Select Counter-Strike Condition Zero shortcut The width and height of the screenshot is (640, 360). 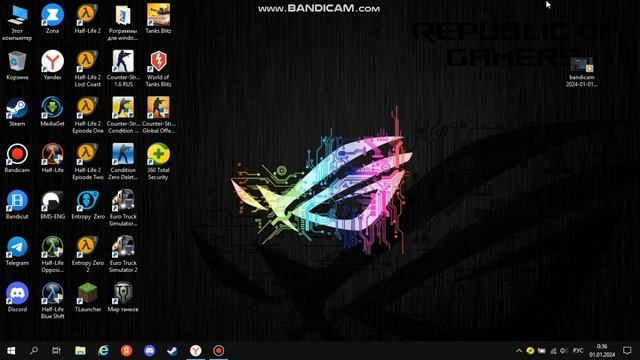tap(123, 115)
